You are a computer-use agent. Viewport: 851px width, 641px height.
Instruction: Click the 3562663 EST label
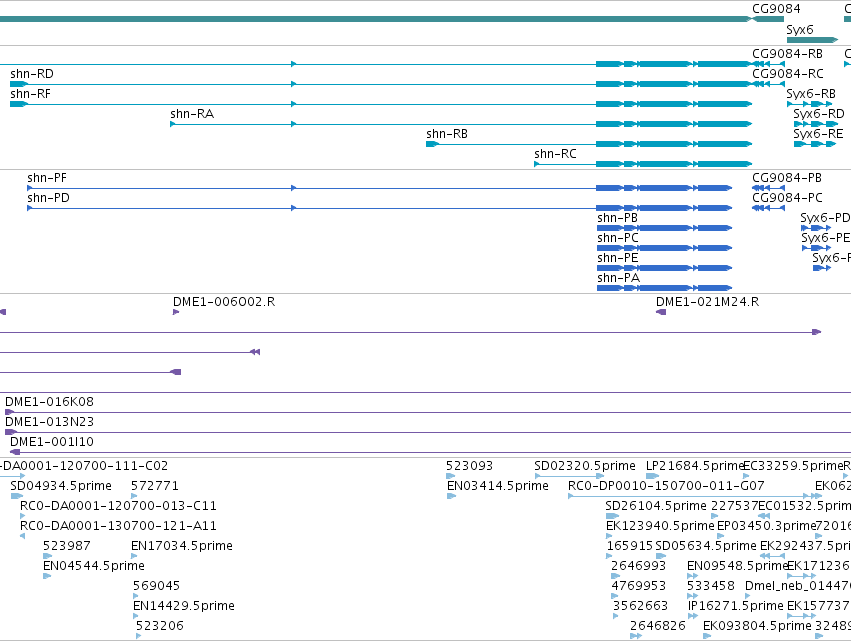[640, 606]
